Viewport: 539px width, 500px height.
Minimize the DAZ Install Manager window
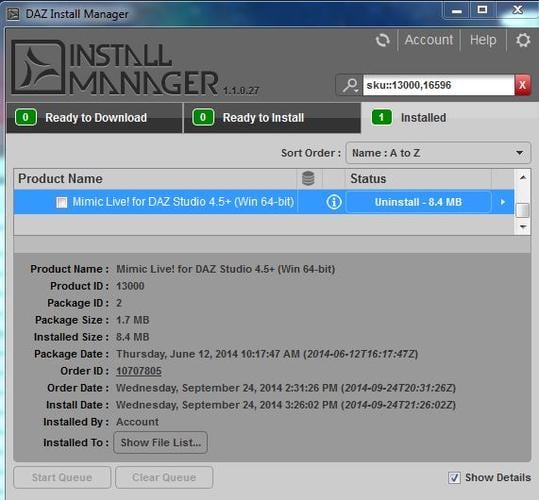(456, 11)
